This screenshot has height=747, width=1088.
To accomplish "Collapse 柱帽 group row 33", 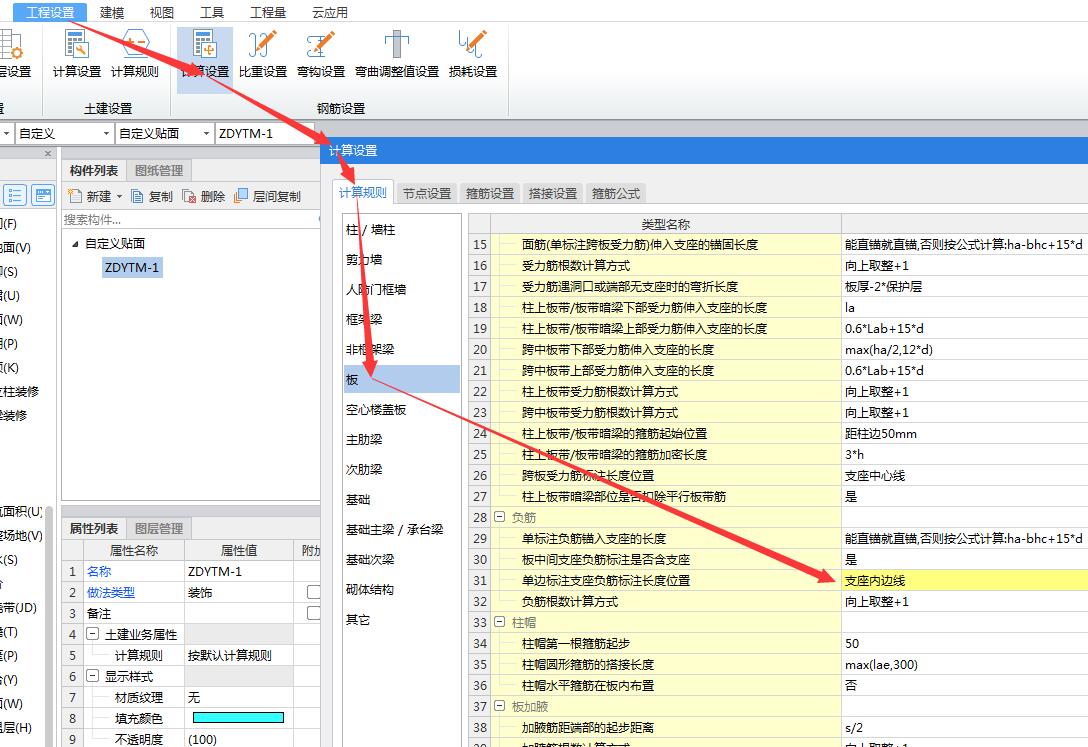I will coord(499,621).
